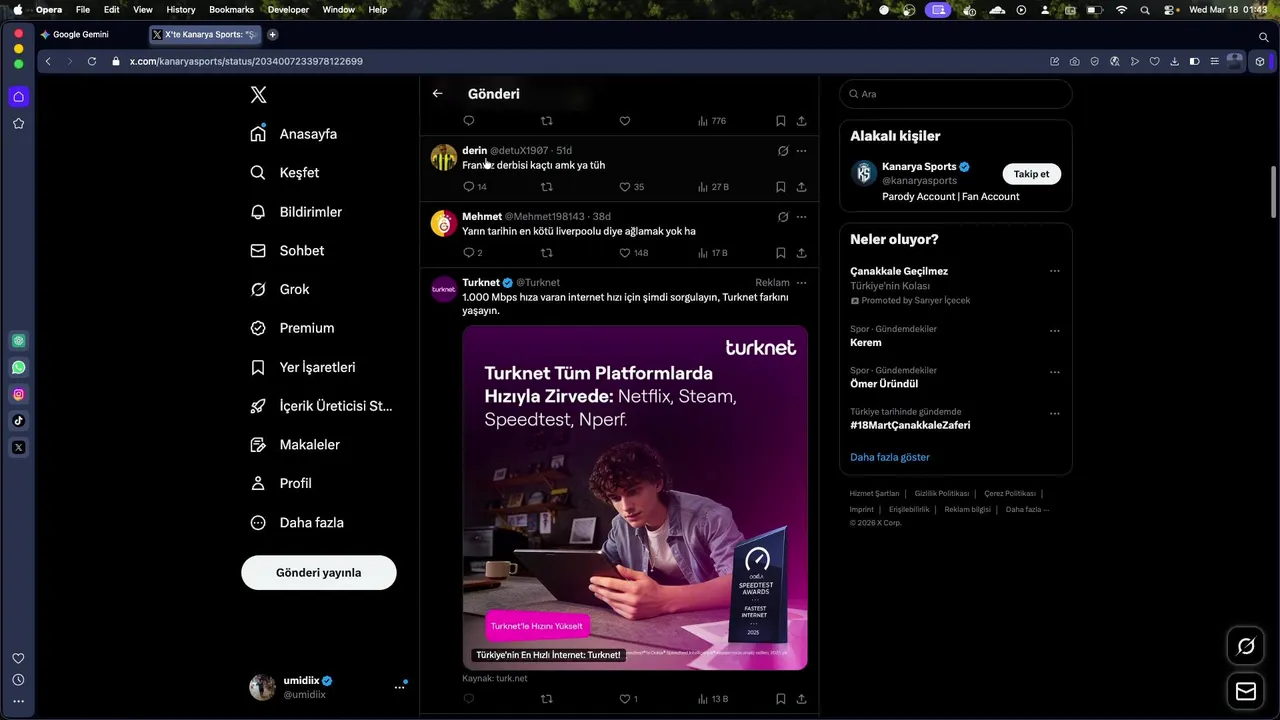Open Çanakkale Geçilmez trend options
This screenshot has width=1280, height=720.
click(x=1054, y=271)
